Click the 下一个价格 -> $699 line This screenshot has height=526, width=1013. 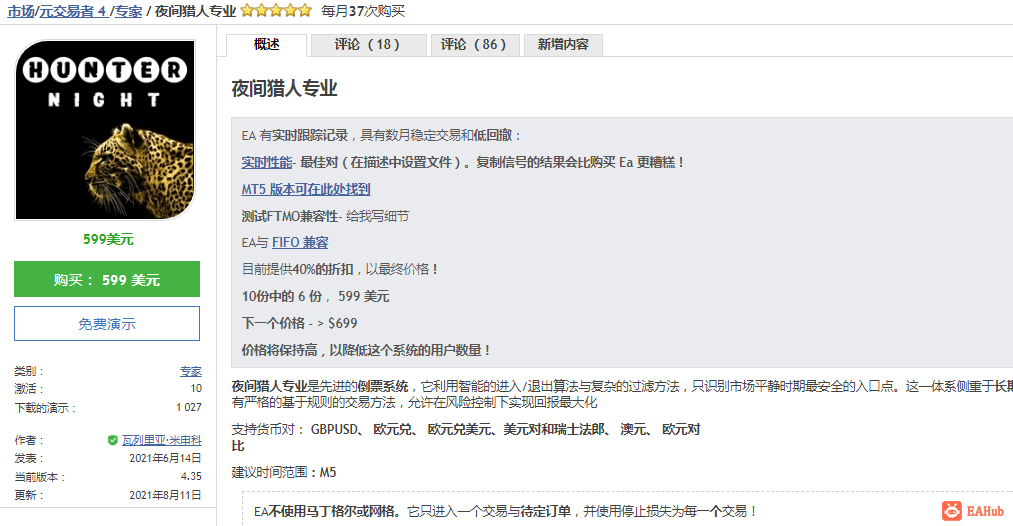coord(299,323)
